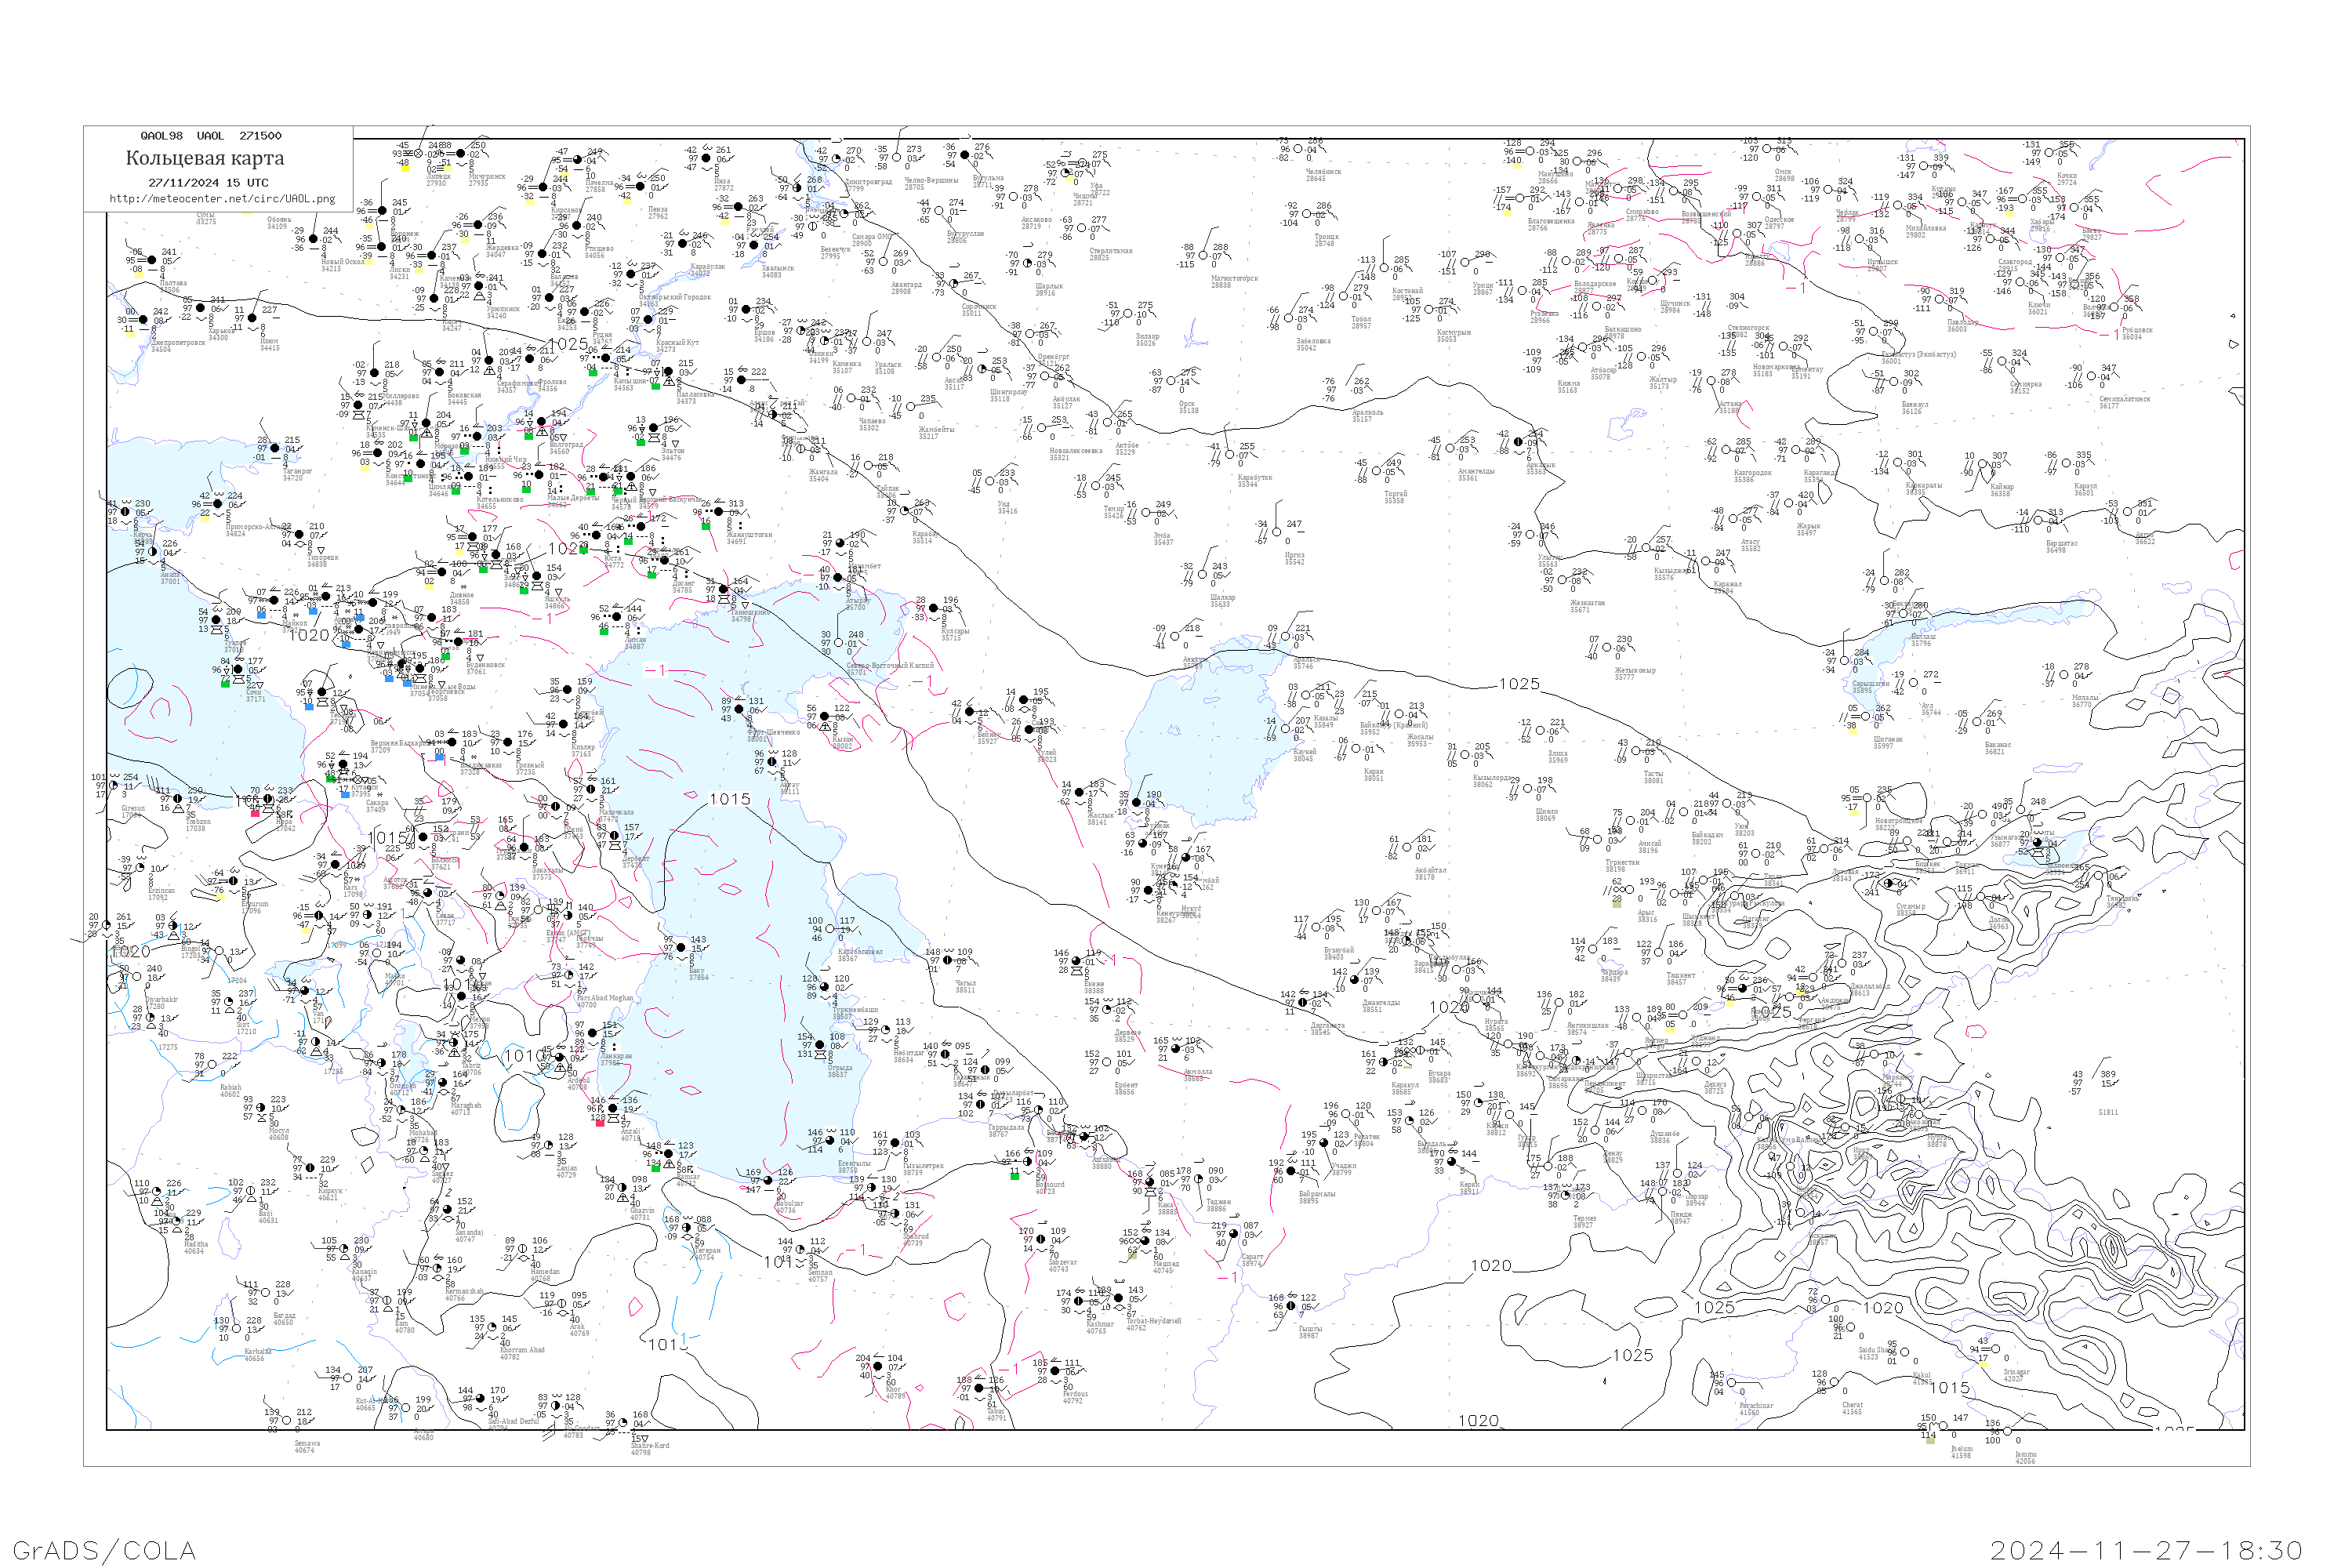Click the Аральск 35746 station circle
Image resolution: width=2352 pixels, height=1568 pixels.
(x=1286, y=637)
